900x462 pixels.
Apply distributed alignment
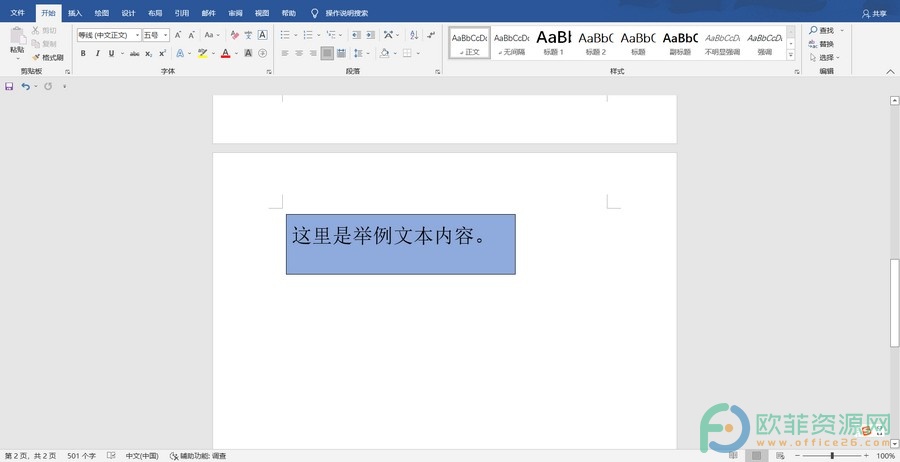click(341, 53)
